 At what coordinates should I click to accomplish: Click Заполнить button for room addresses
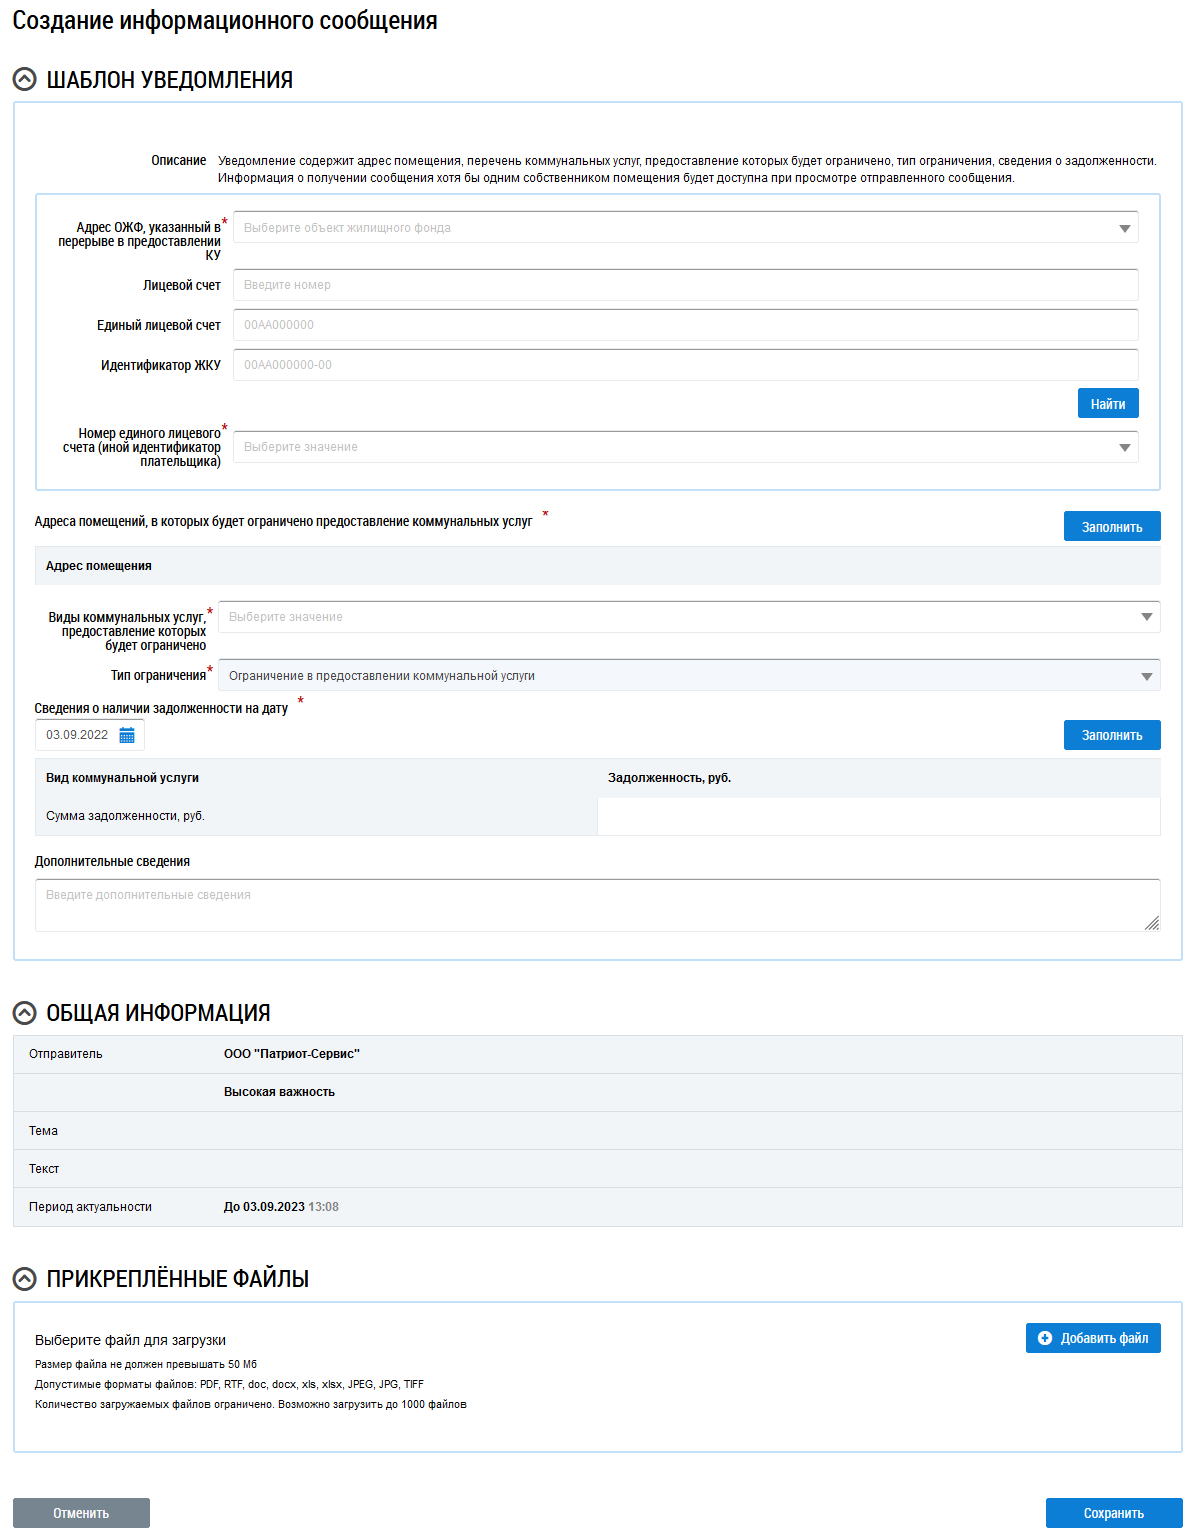[x=1111, y=527]
